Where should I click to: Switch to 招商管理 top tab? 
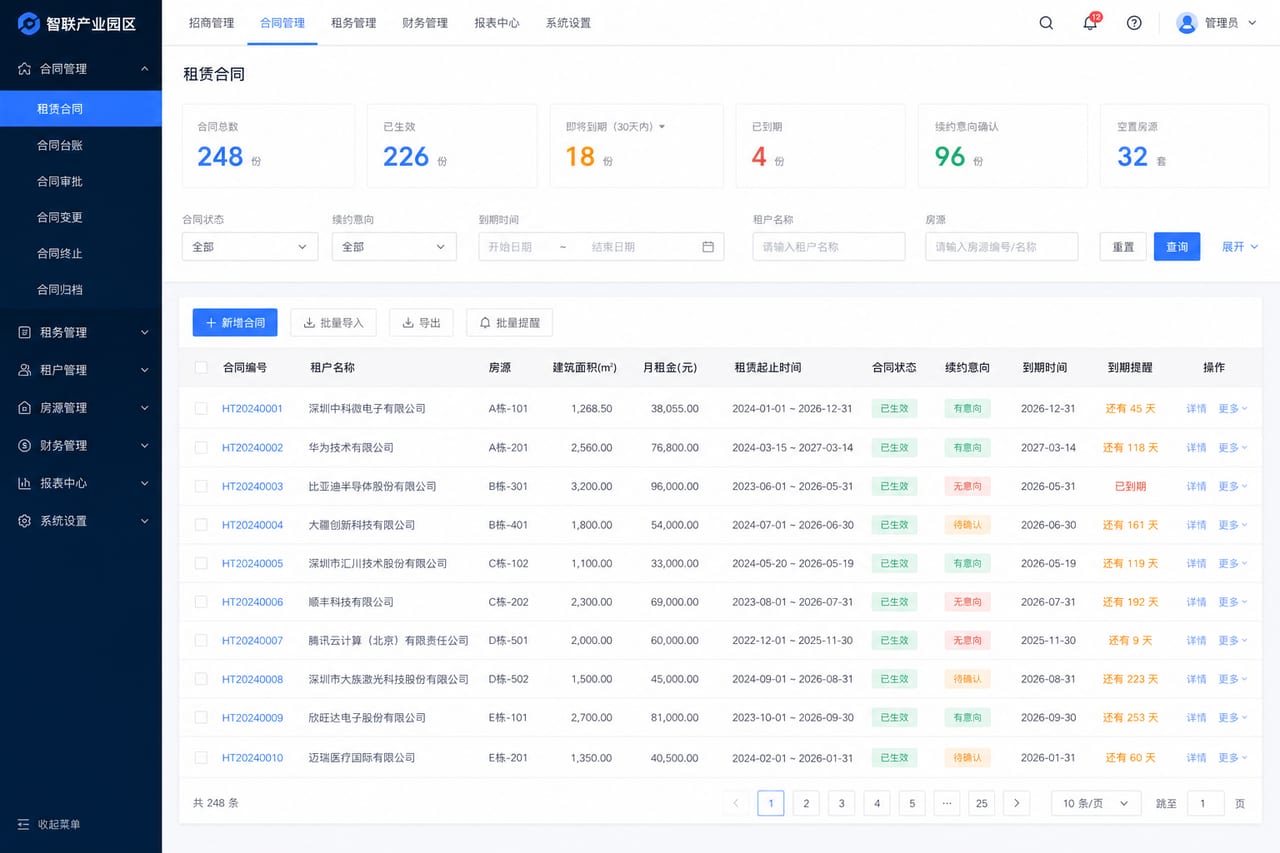(x=211, y=23)
